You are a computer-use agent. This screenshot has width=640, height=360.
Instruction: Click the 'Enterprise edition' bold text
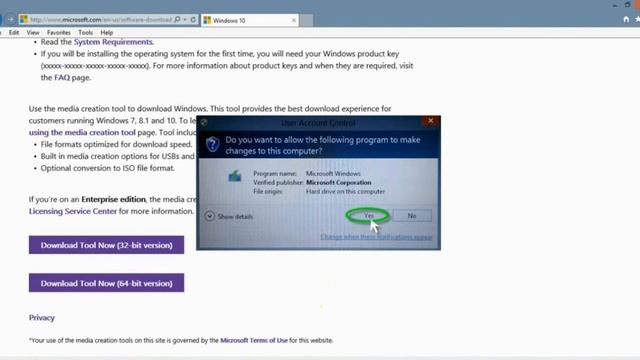click(x=113, y=199)
